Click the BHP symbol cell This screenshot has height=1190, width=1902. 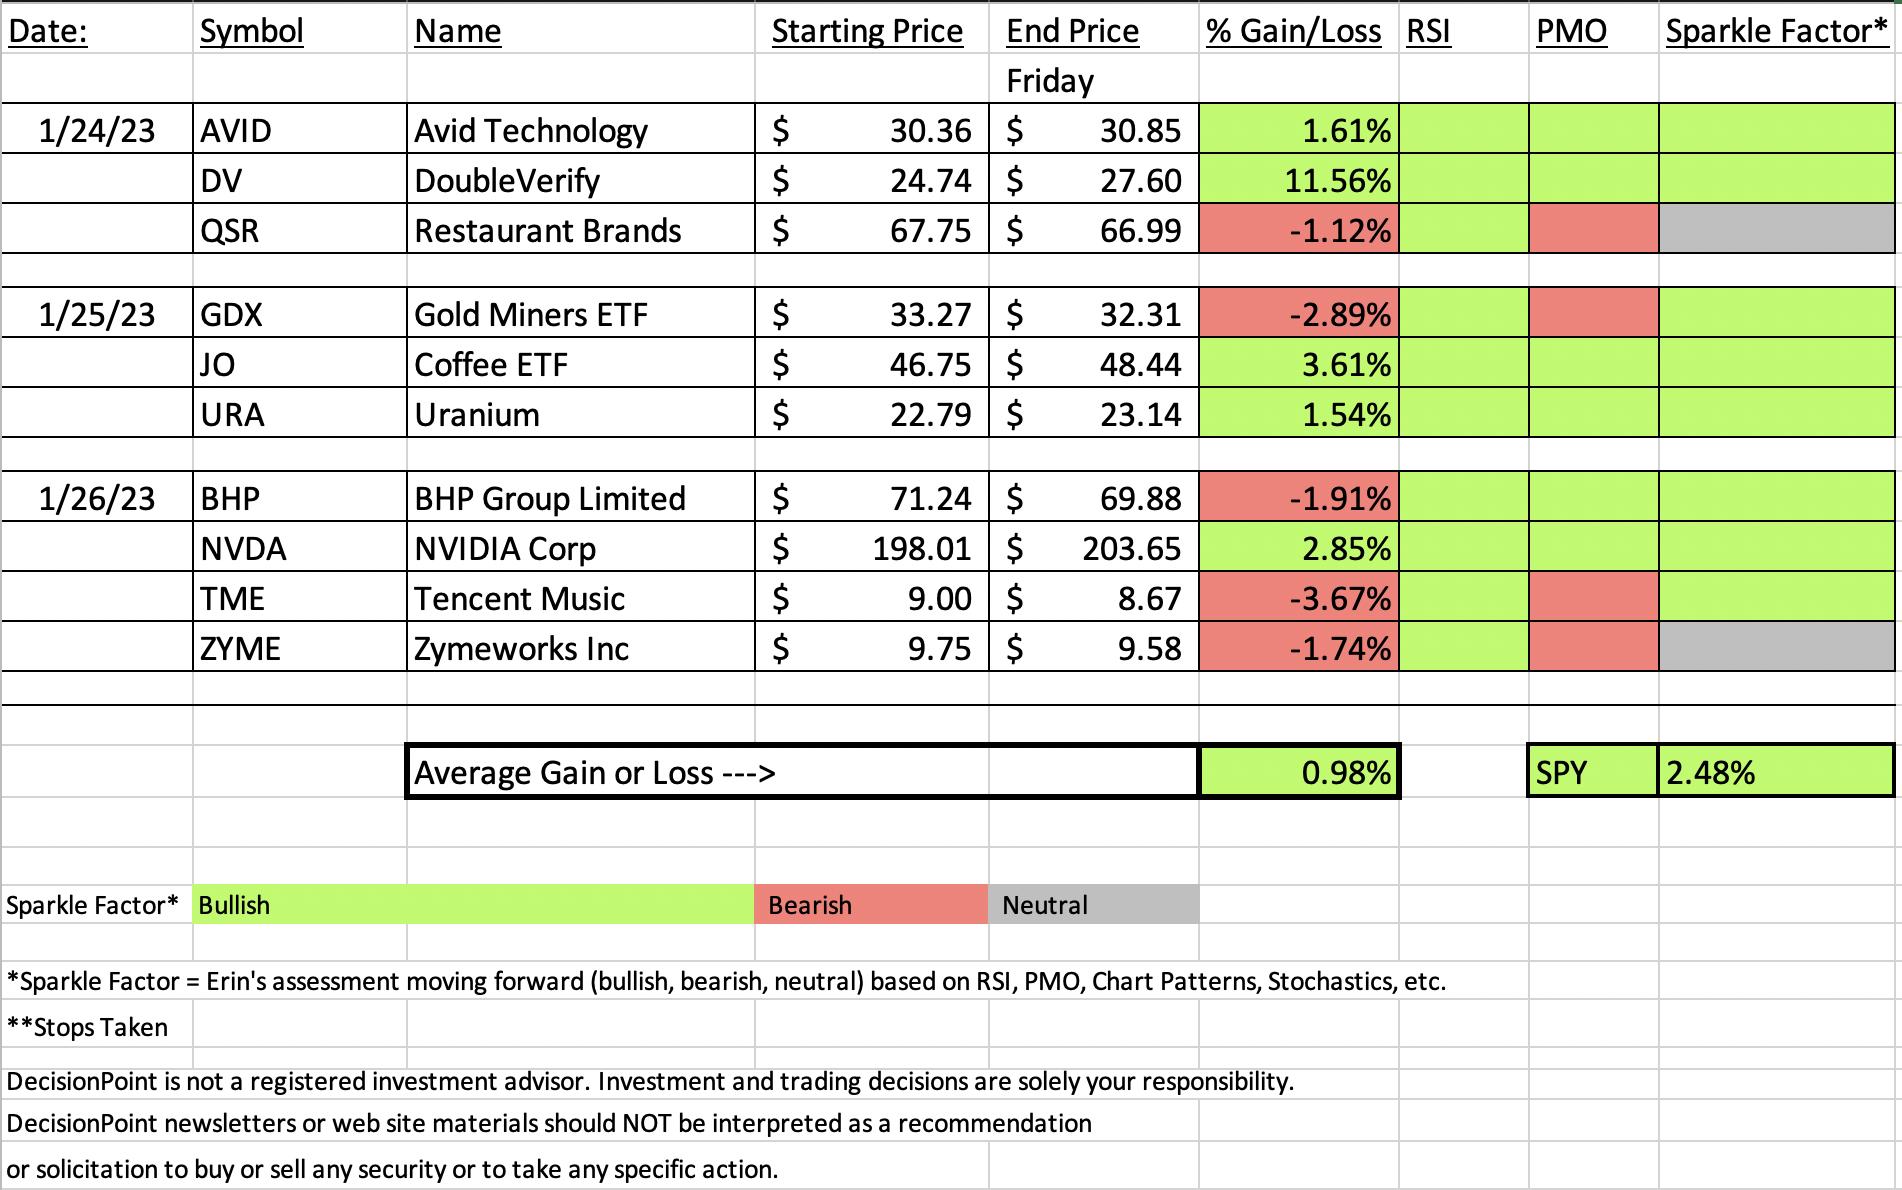(x=299, y=498)
